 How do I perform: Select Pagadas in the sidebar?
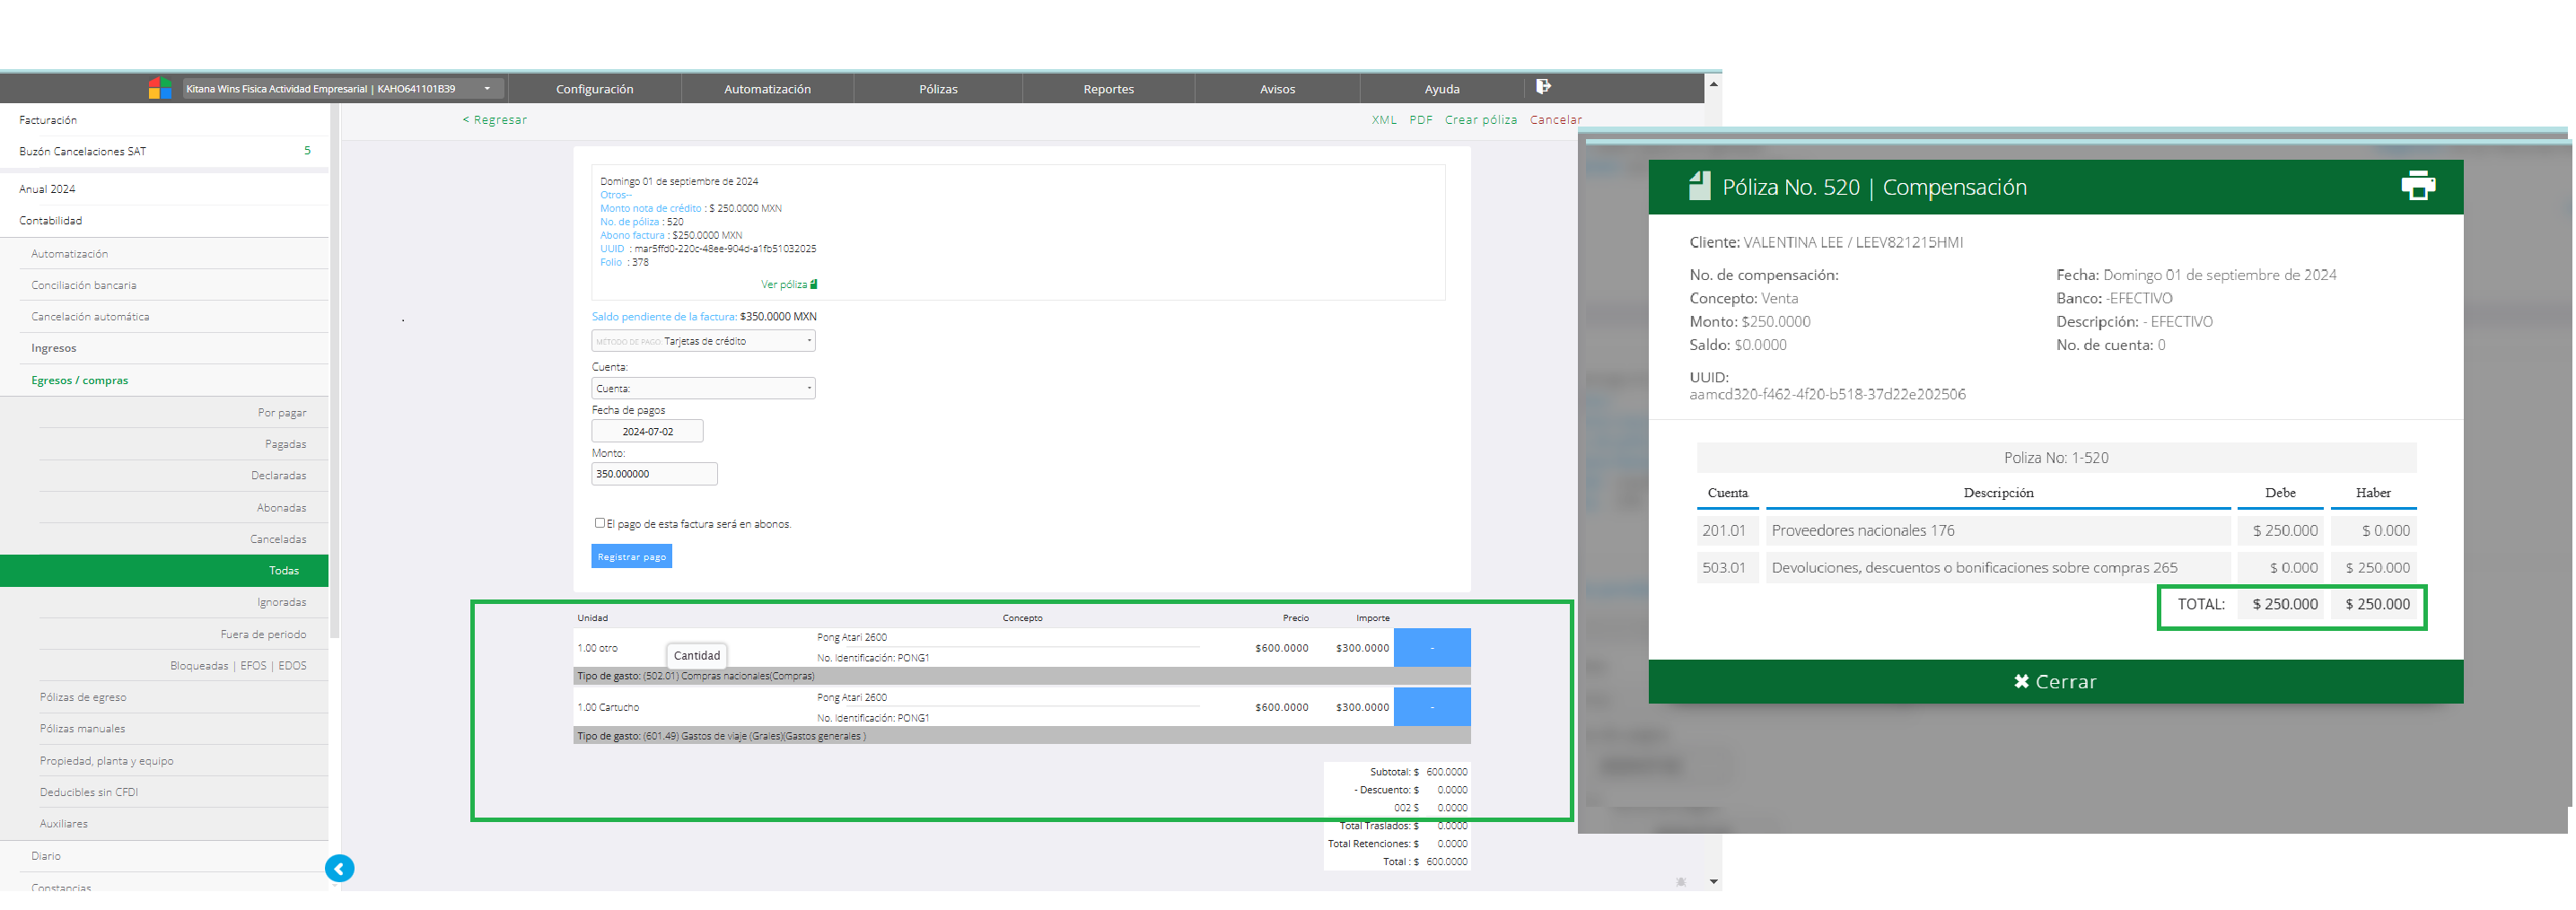point(285,444)
